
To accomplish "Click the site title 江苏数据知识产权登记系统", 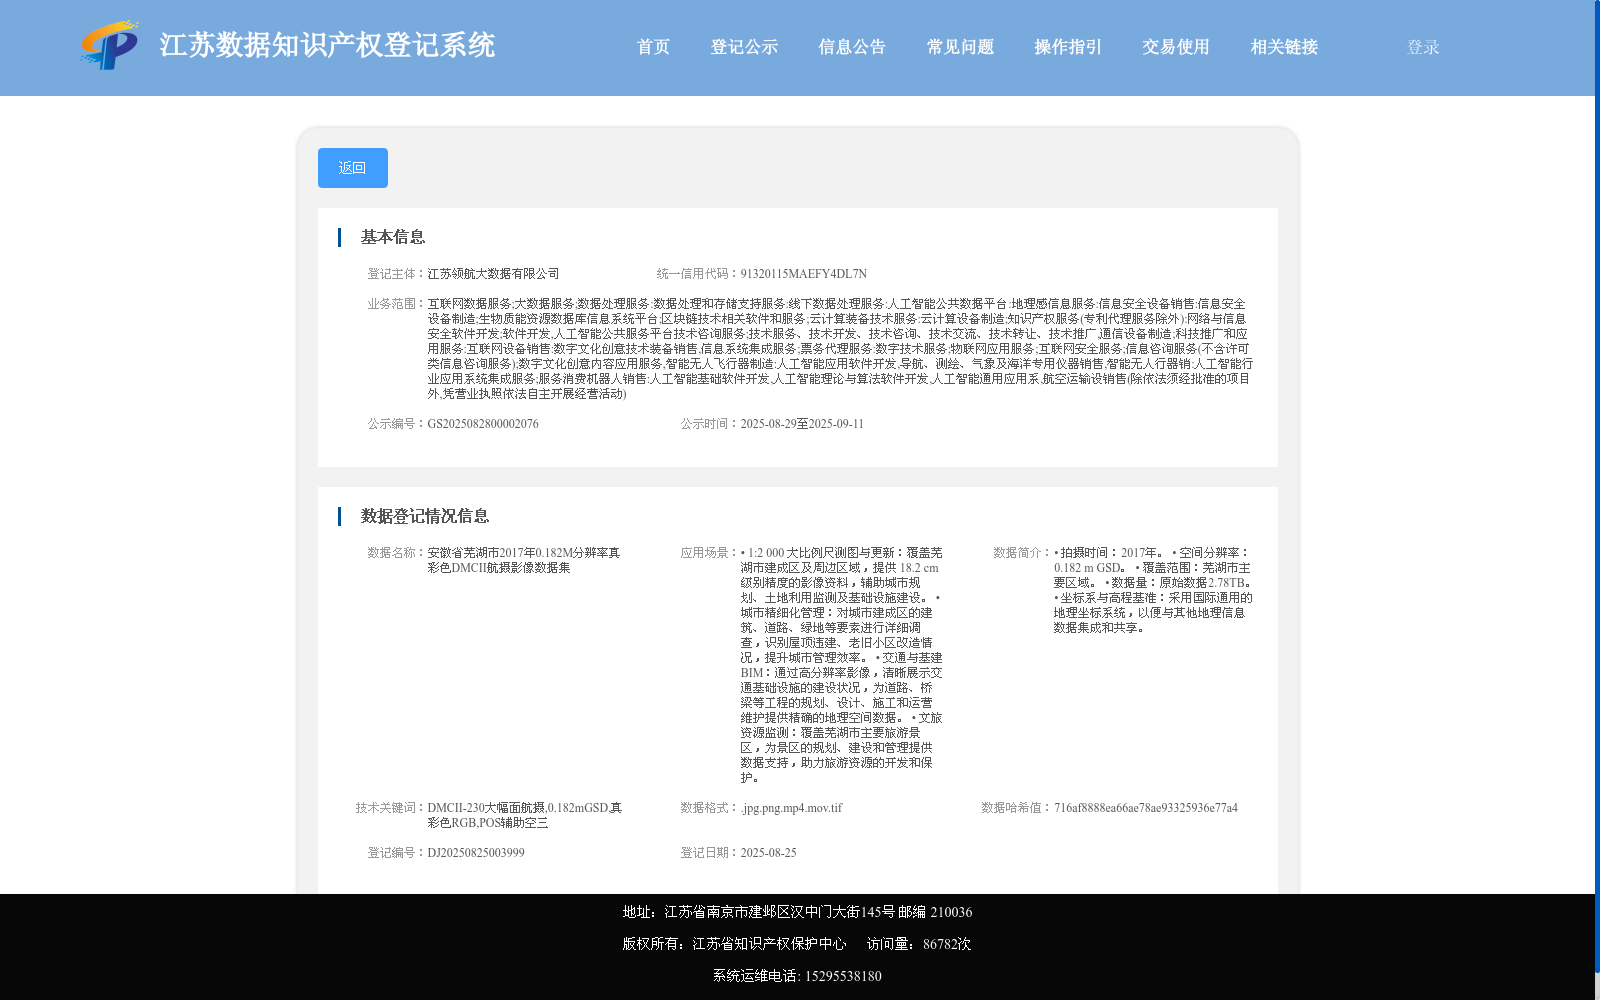I will [x=327, y=45].
